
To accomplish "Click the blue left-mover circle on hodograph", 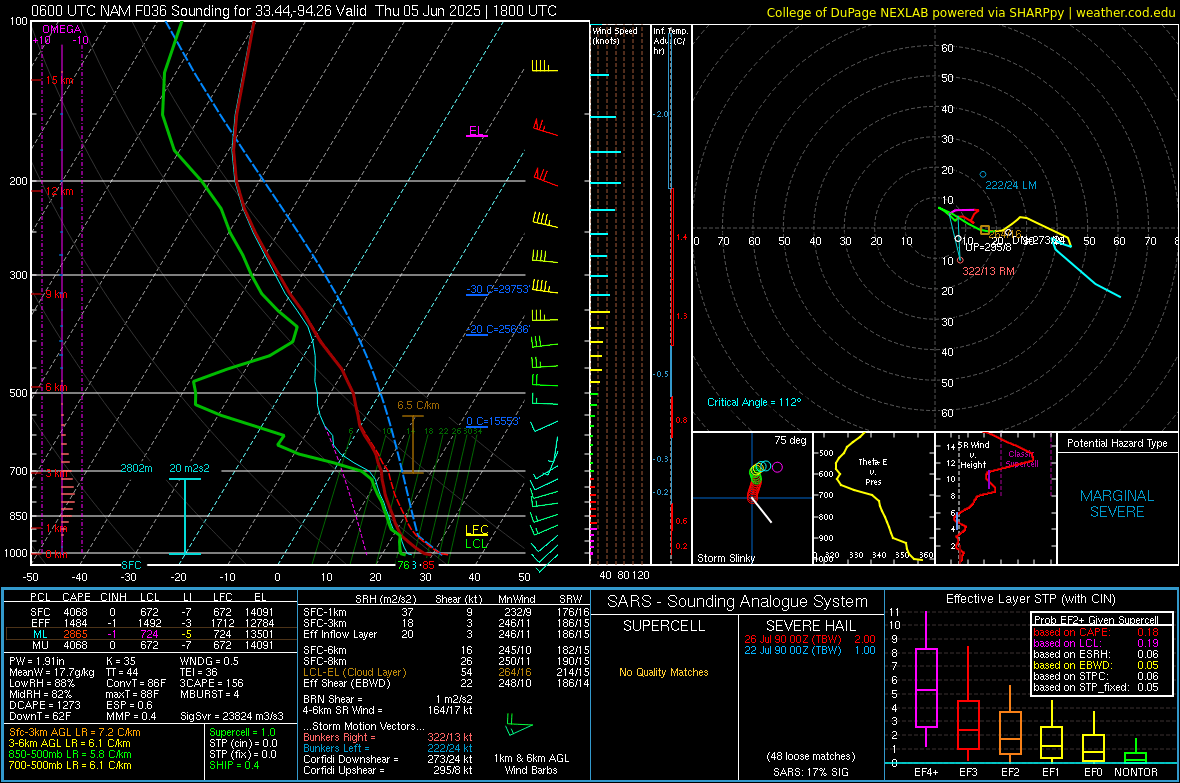I will 983,175.
